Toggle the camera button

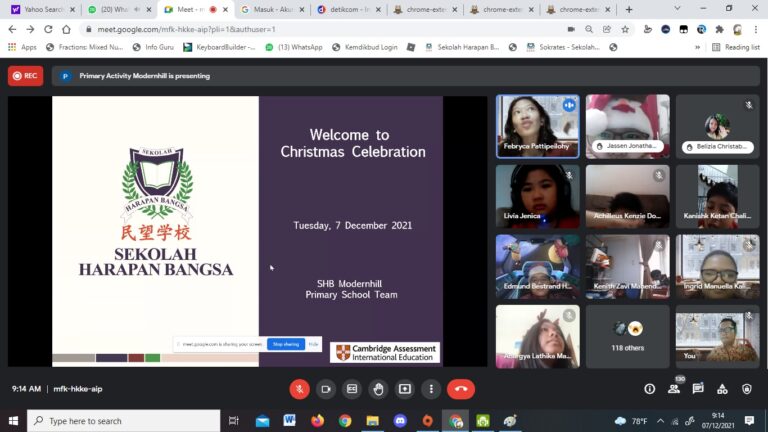click(325, 389)
